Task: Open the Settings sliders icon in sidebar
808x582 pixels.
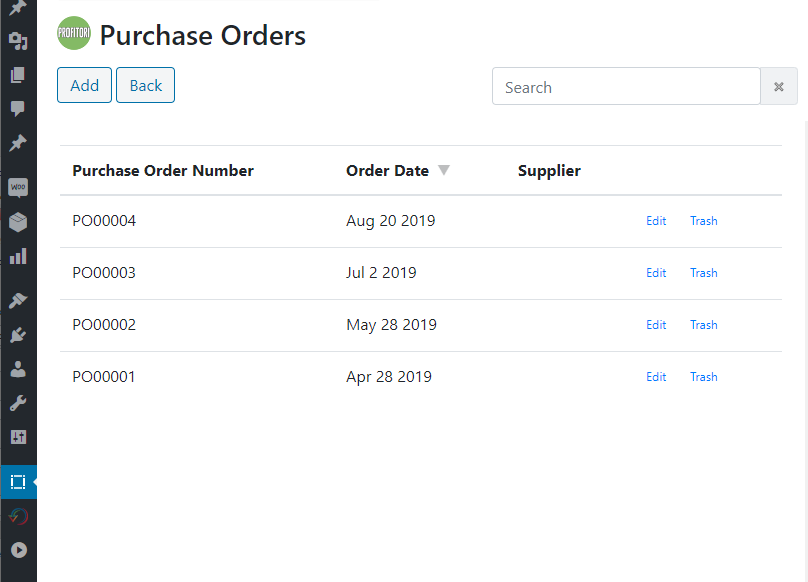Action: point(18,437)
